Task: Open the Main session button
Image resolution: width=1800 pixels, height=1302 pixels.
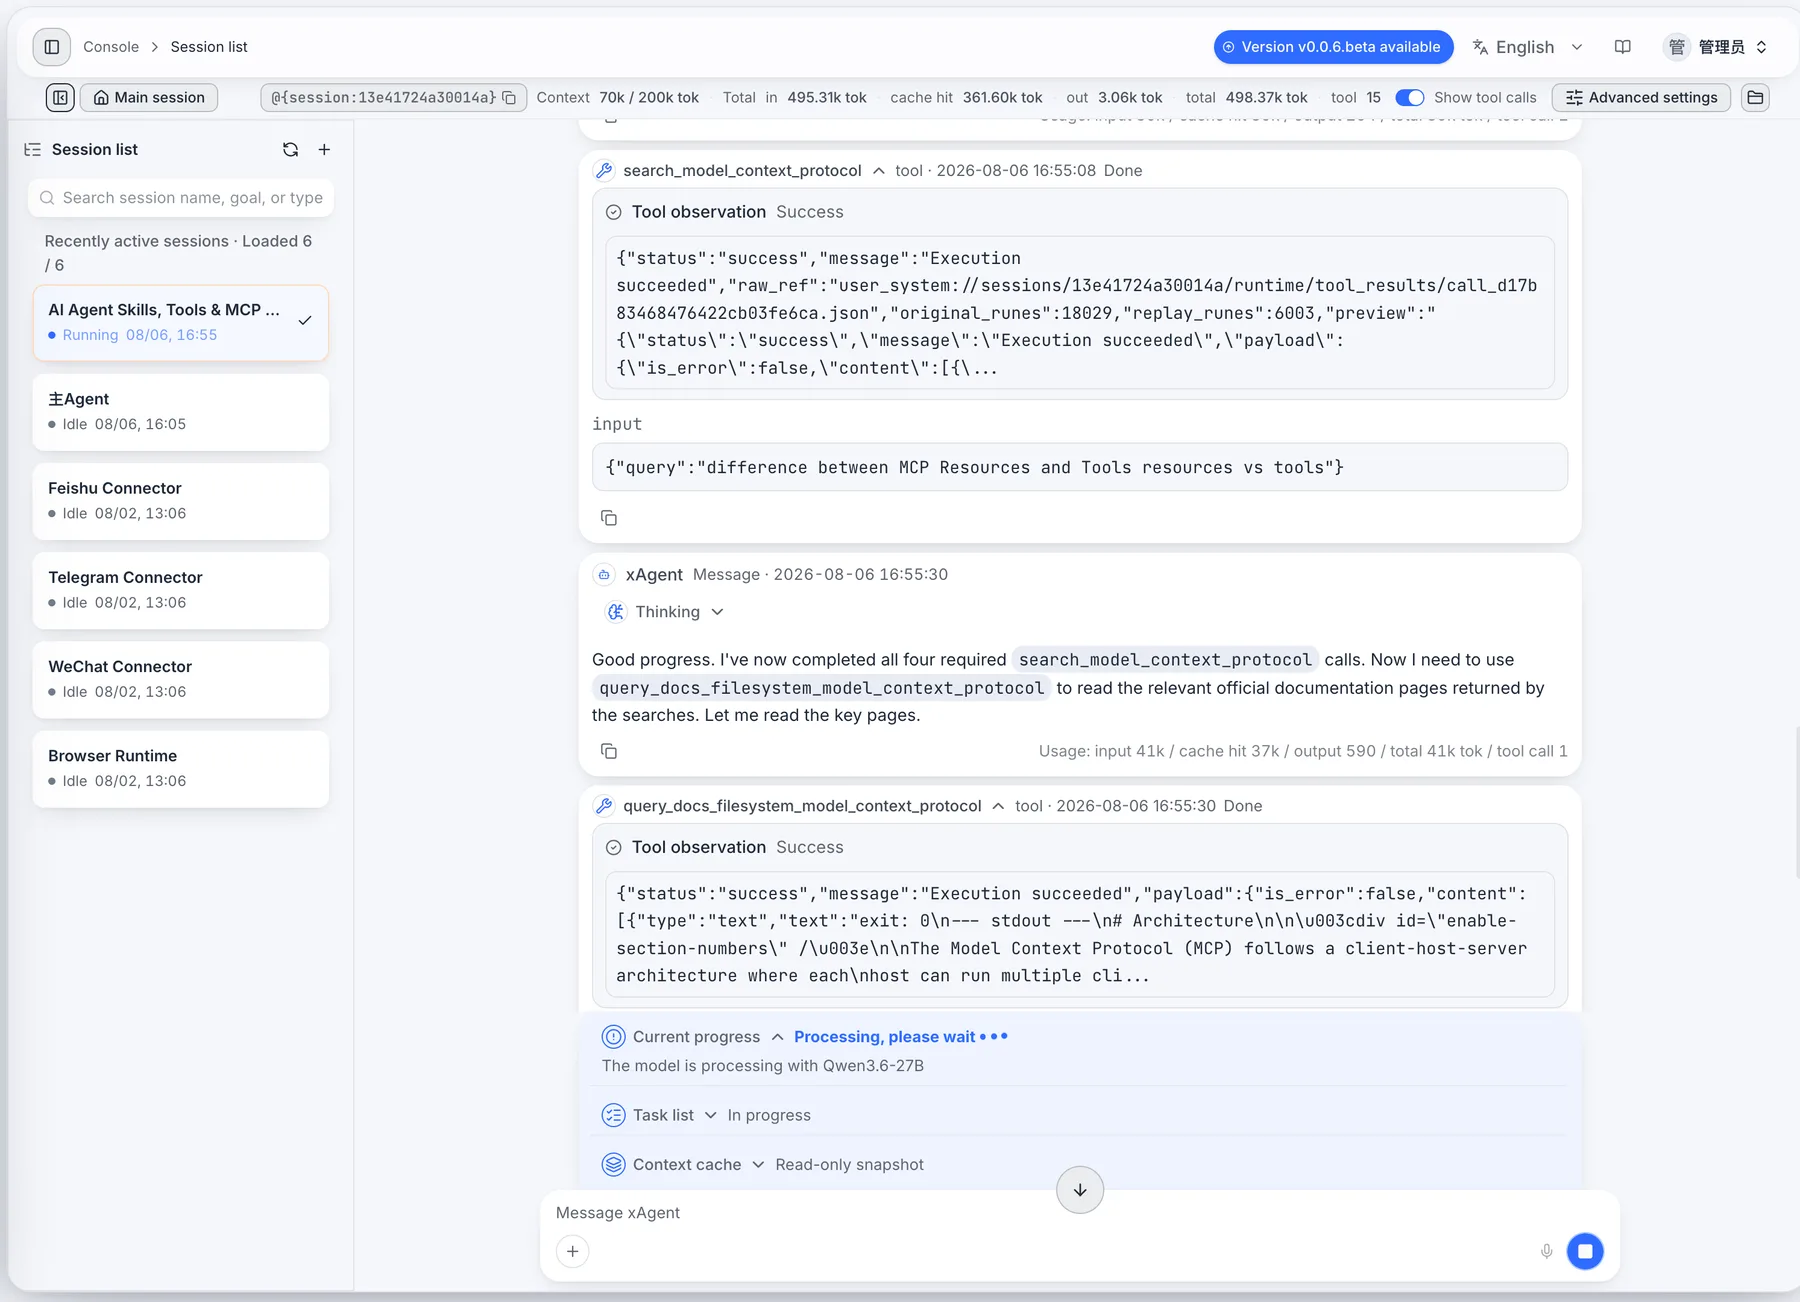Action: coord(149,97)
